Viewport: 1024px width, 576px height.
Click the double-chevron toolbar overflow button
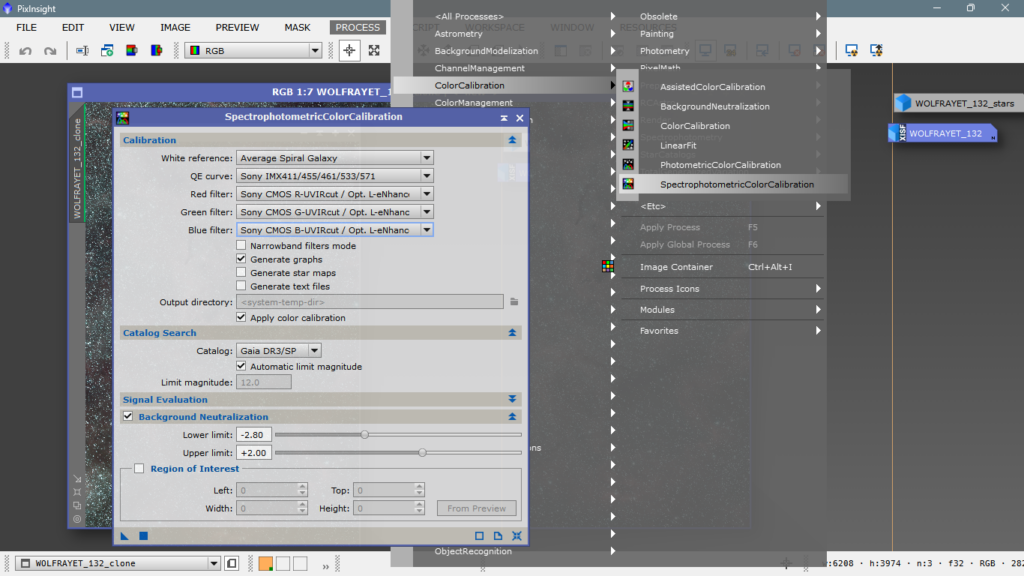[325, 566]
